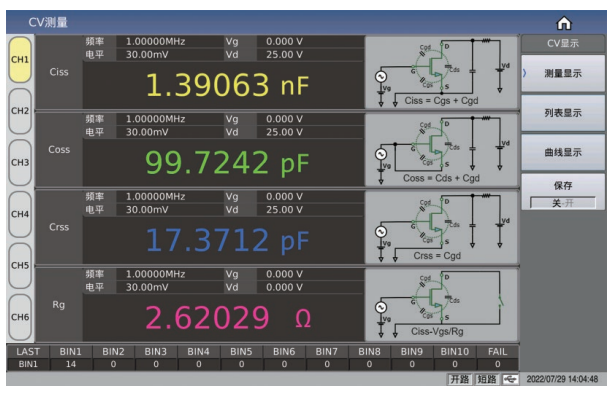This screenshot has height=393, width=613.
Task: Switch to the CH1 channel tab
Action: (20, 60)
